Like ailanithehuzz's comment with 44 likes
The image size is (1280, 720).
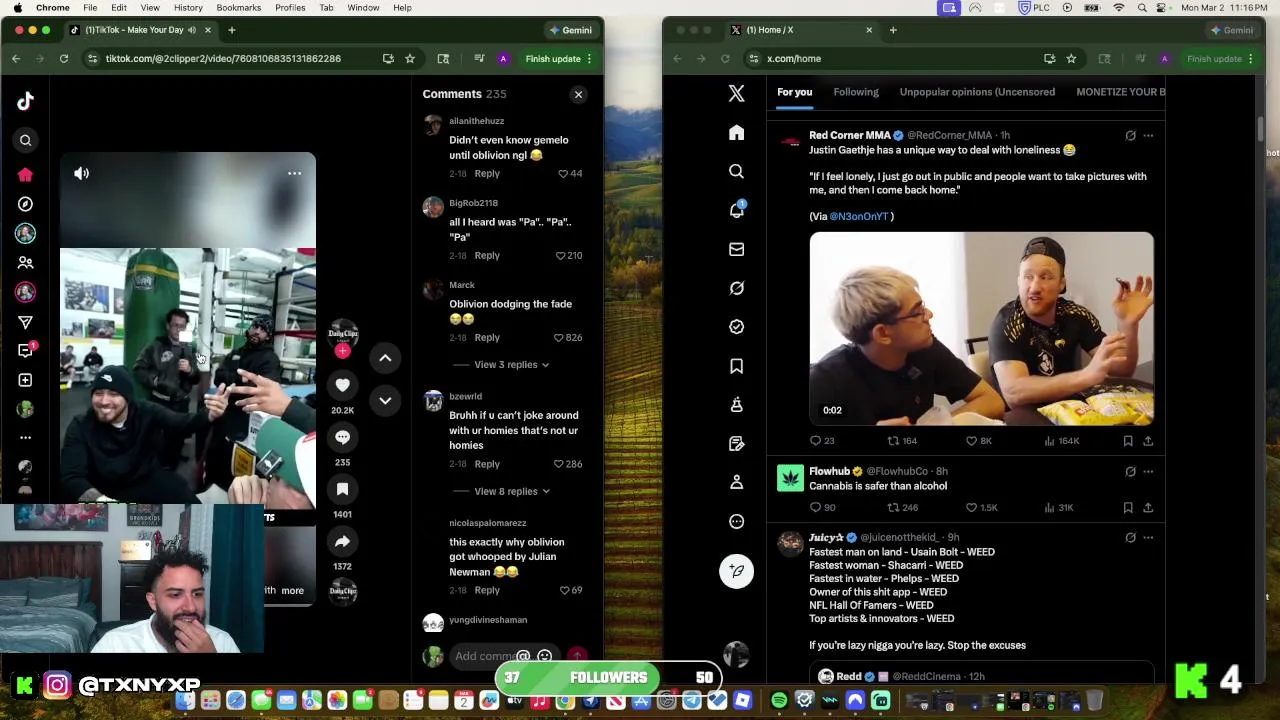tap(570, 174)
